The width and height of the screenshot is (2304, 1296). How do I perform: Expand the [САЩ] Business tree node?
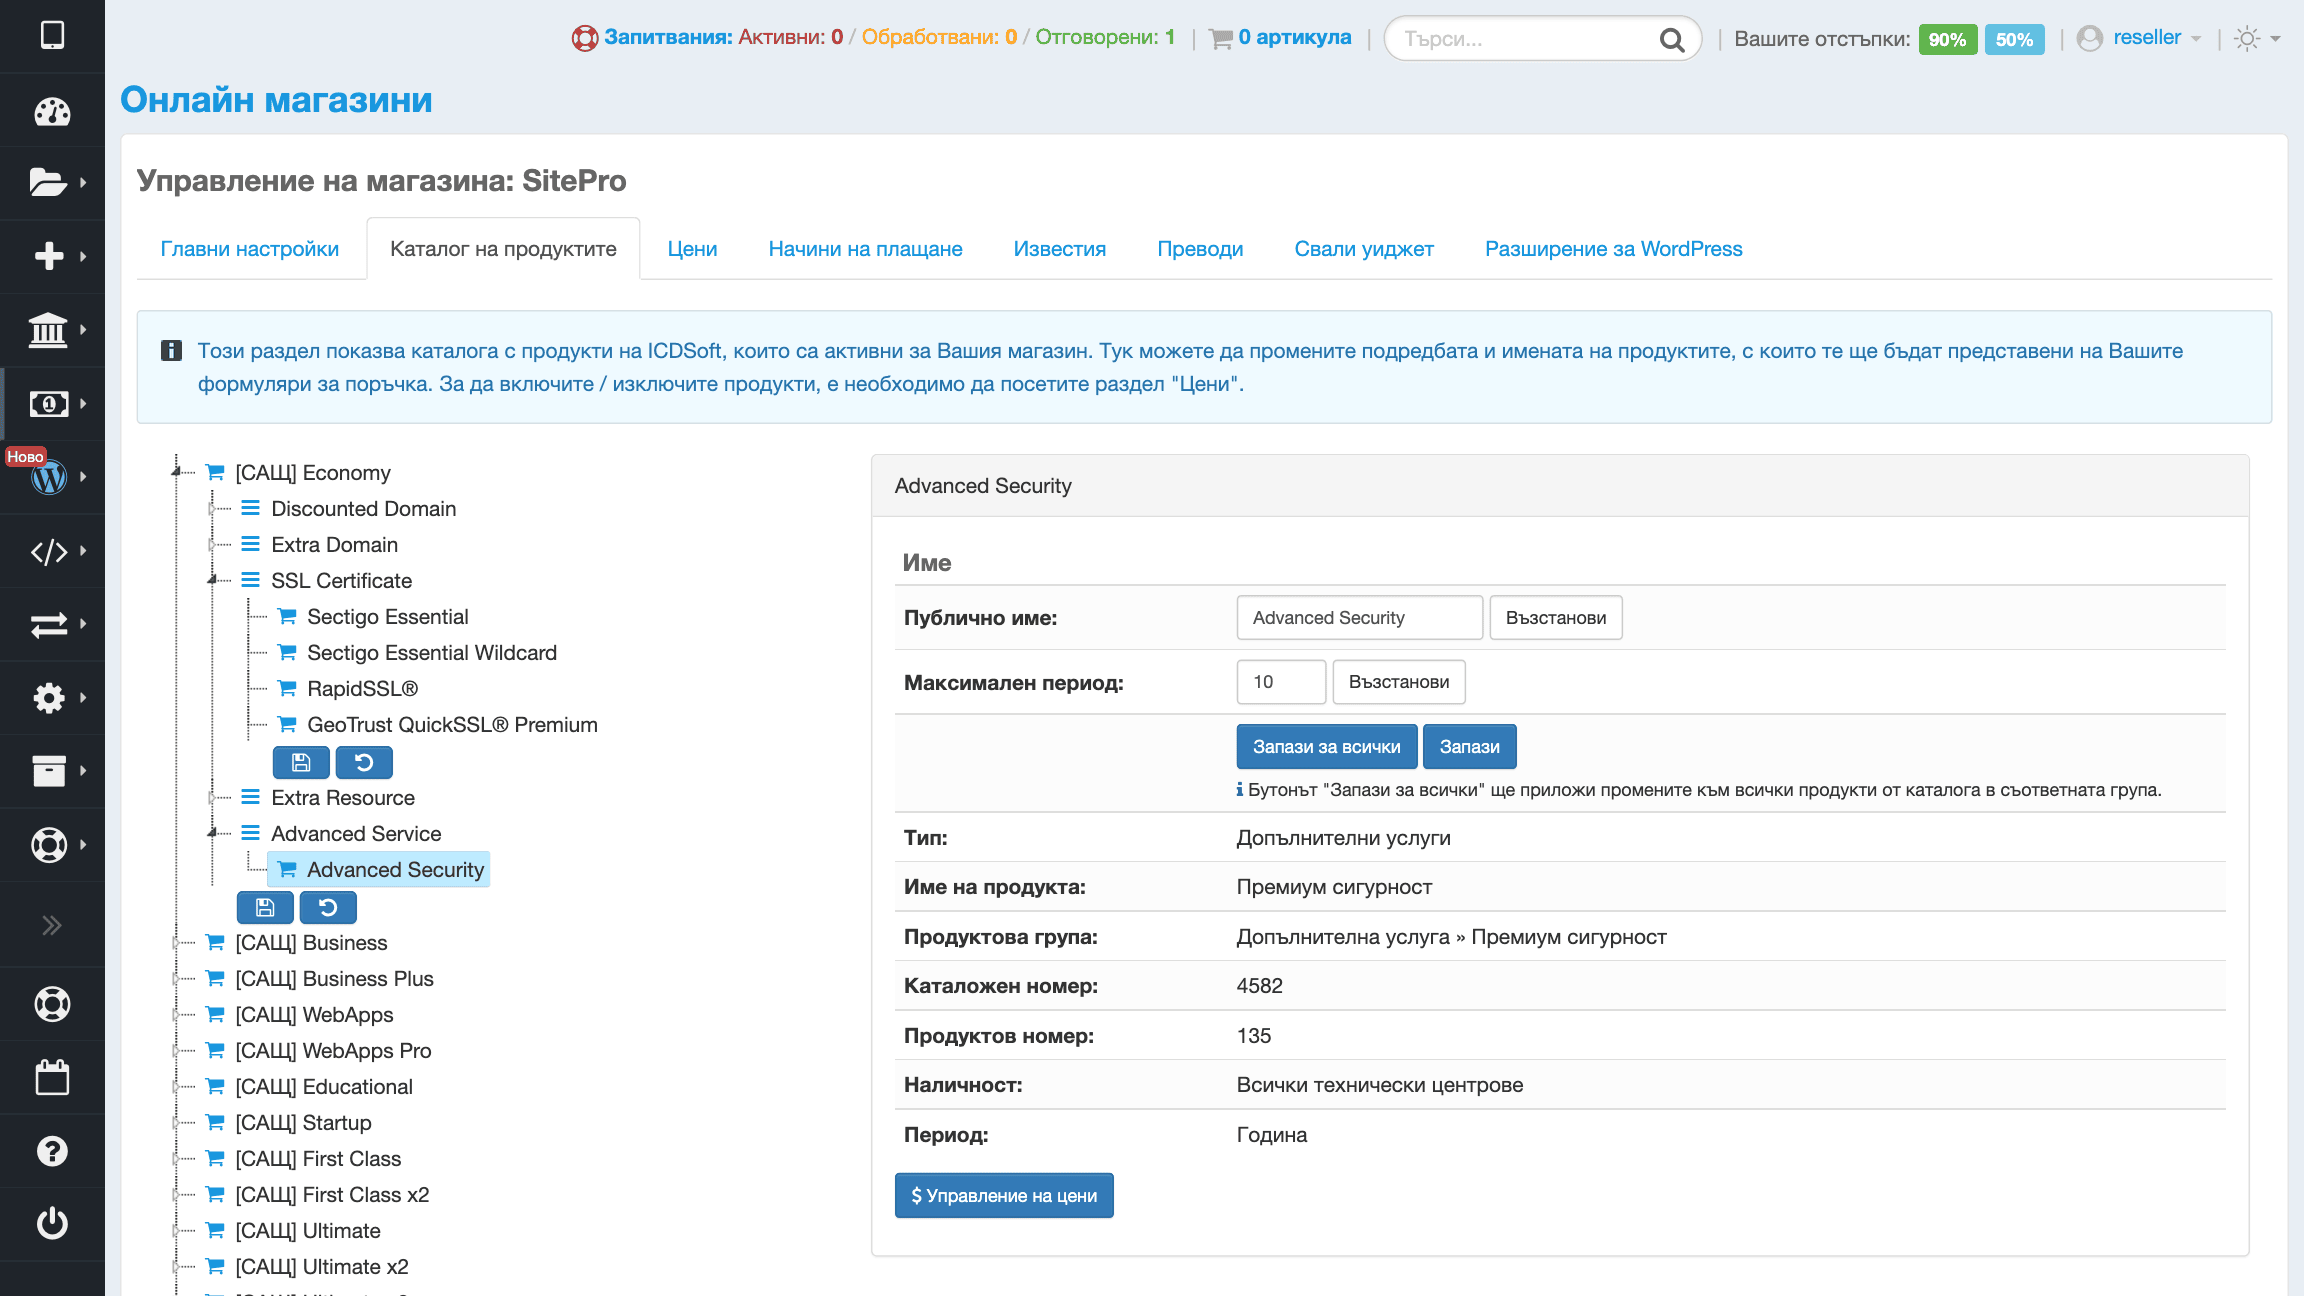[x=176, y=943]
